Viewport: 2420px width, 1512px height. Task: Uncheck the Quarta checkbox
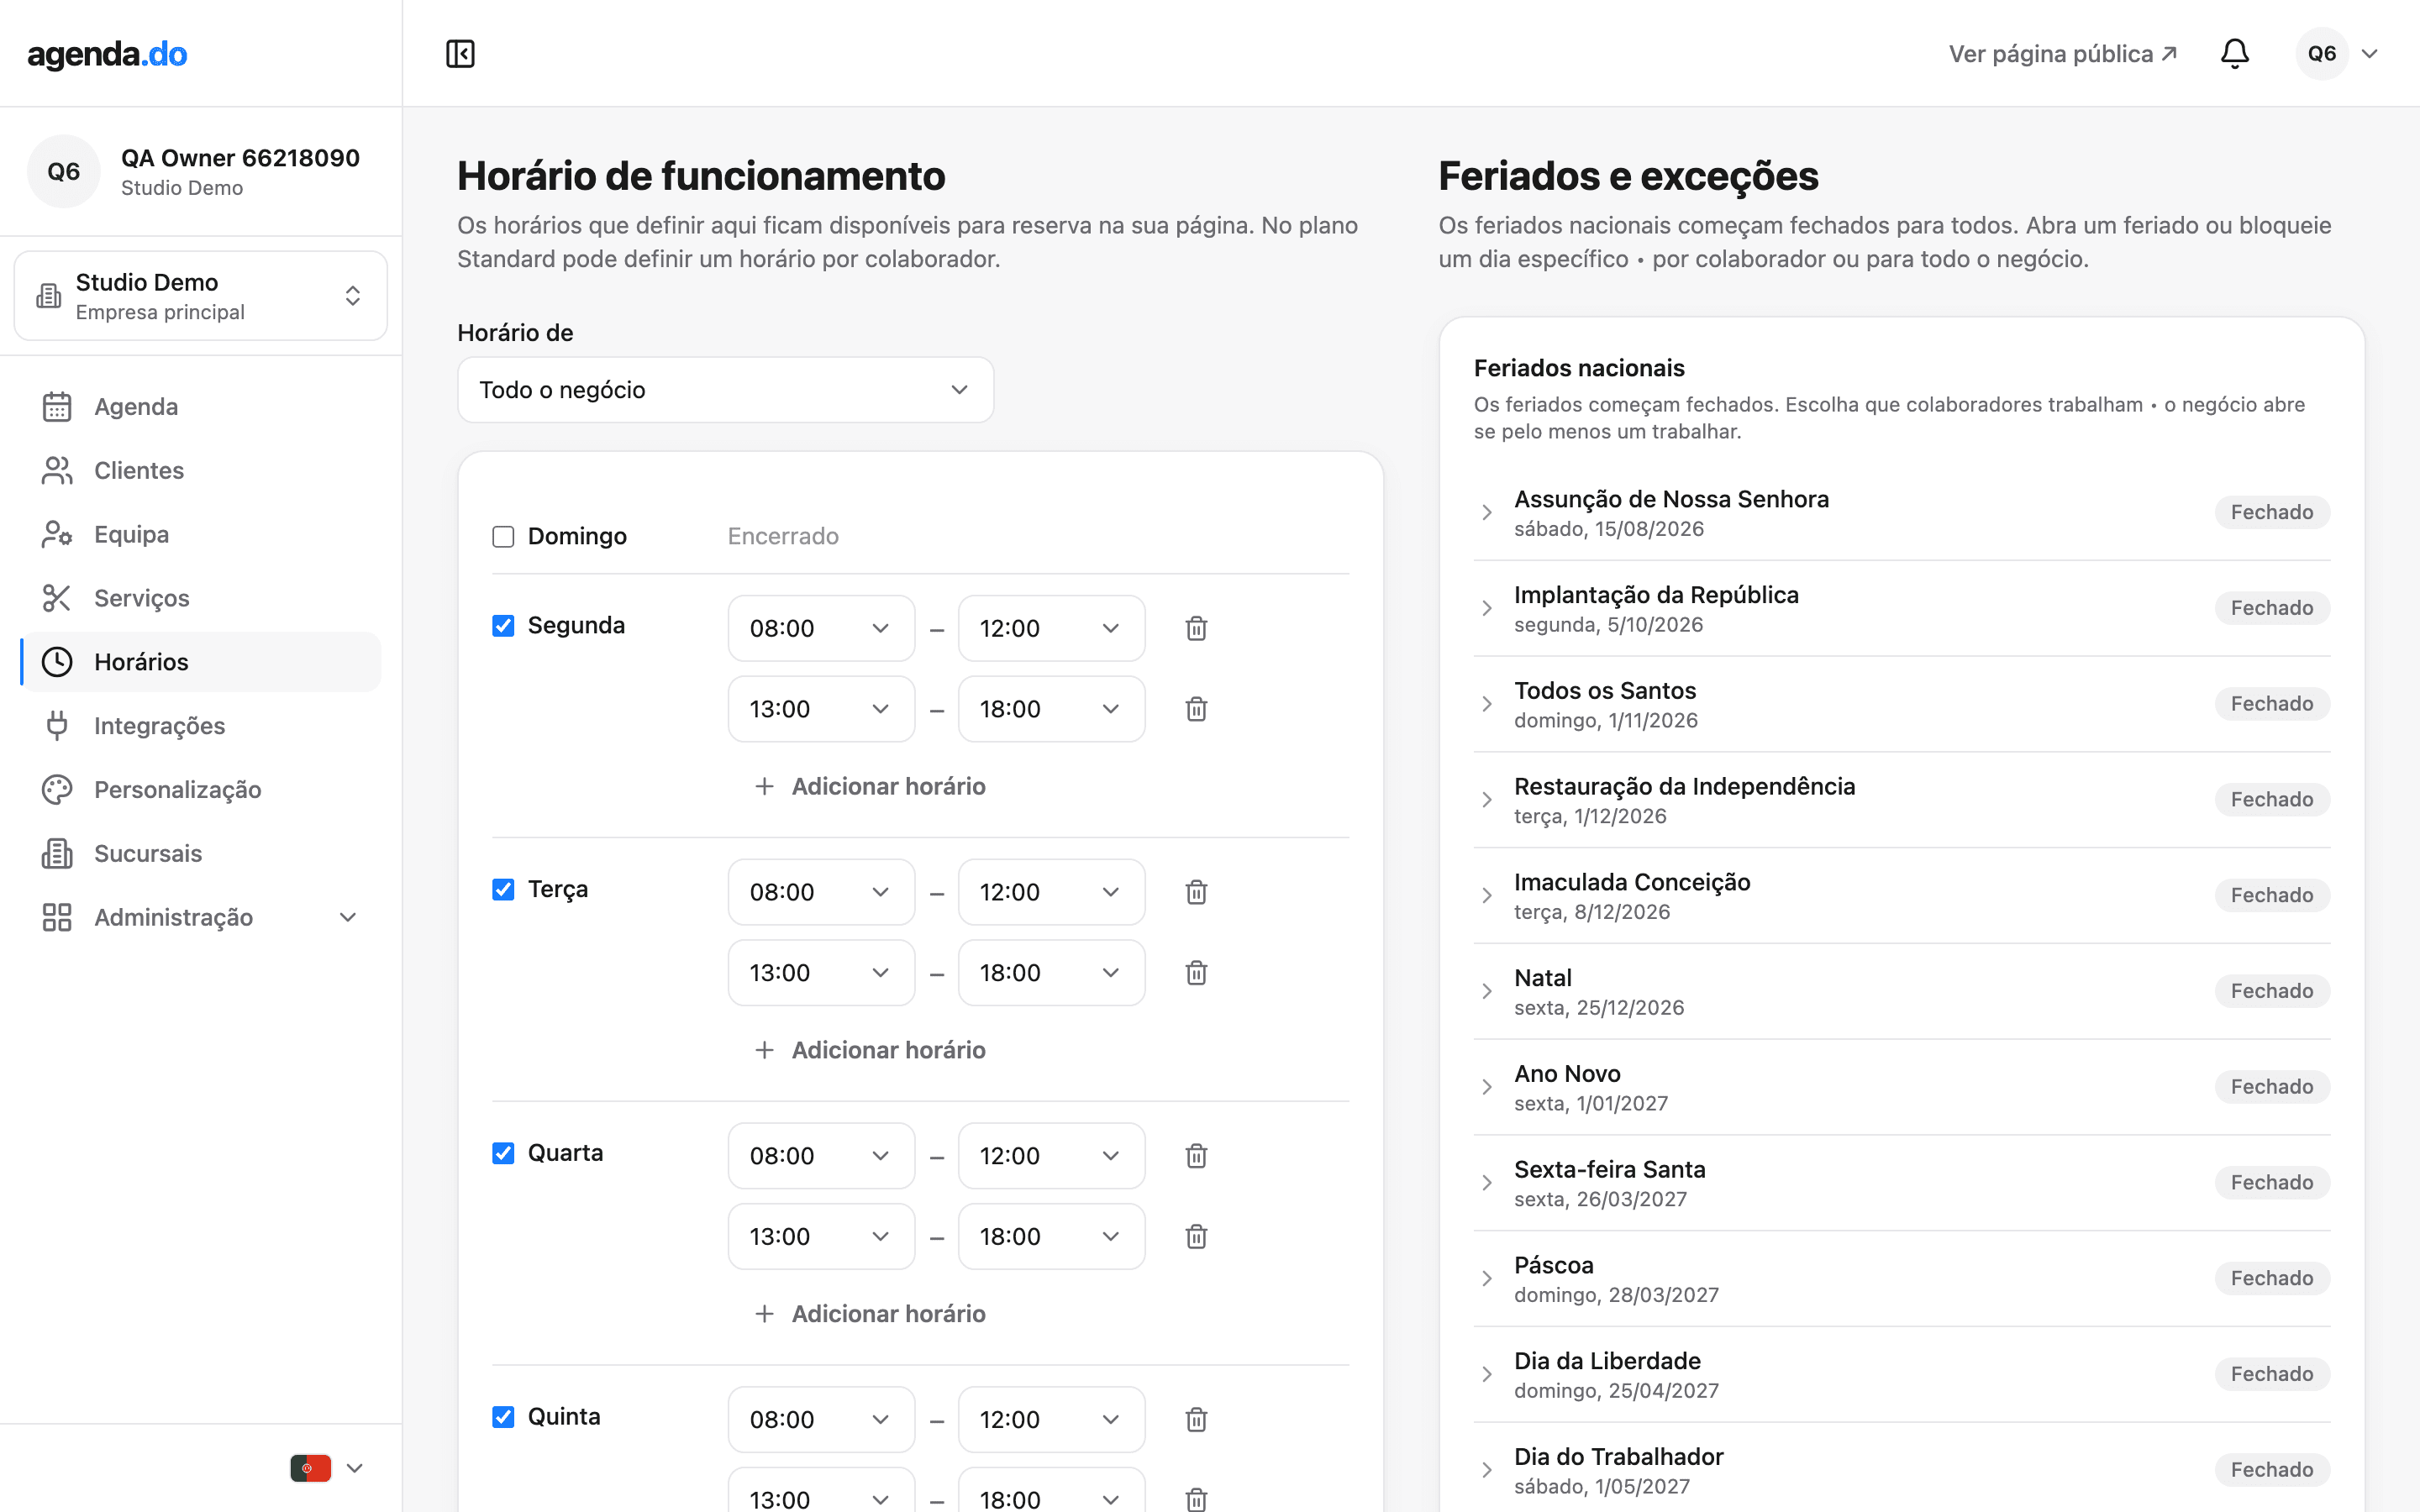pos(503,1154)
